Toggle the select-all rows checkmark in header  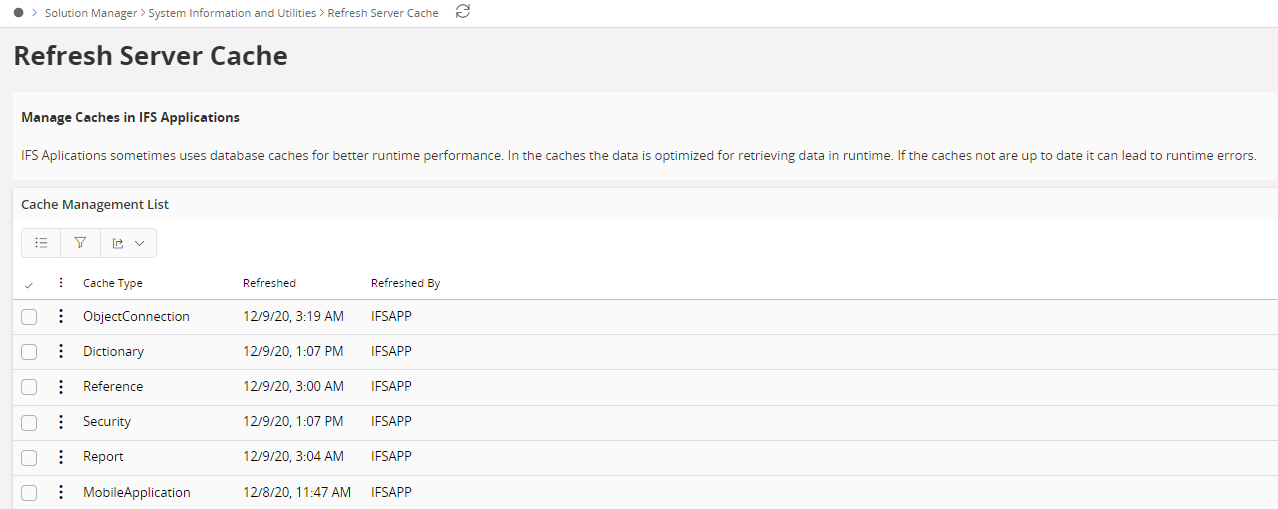pyautogui.click(x=28, y=285)
